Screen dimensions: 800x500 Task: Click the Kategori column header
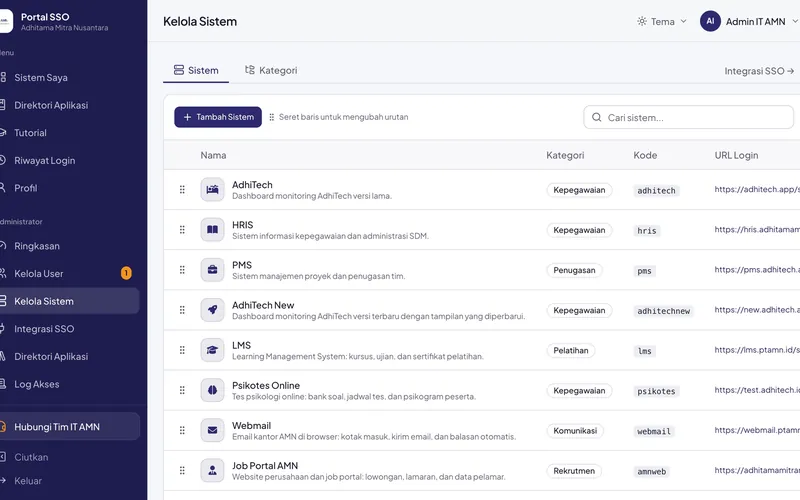click(565, 155)
